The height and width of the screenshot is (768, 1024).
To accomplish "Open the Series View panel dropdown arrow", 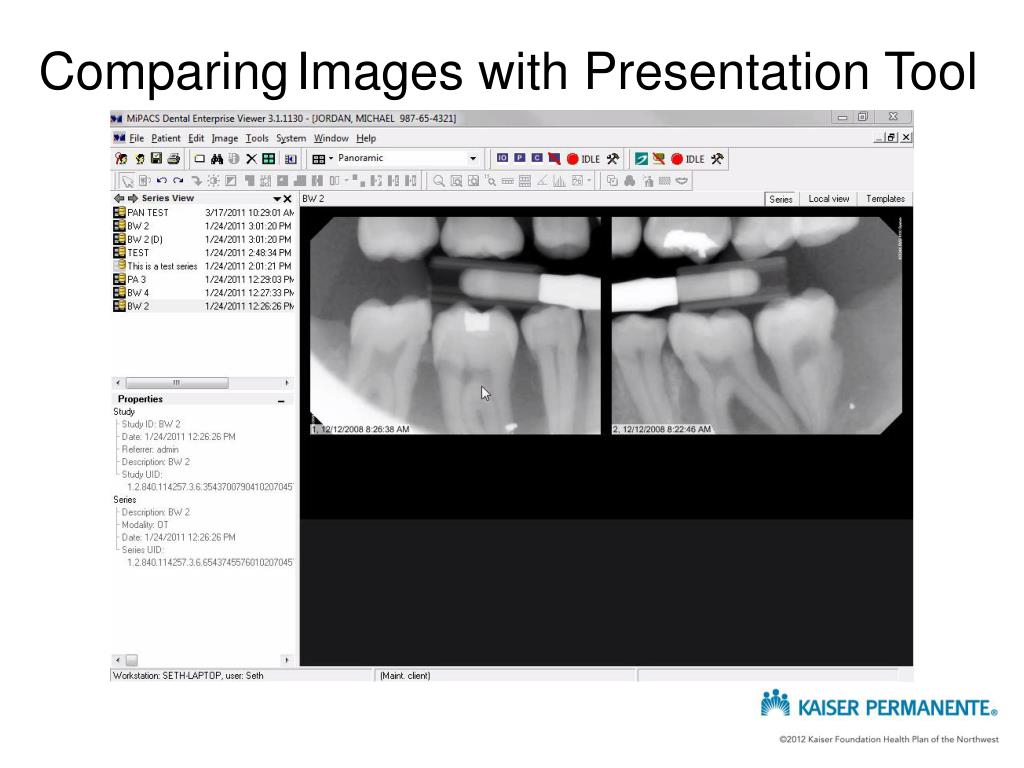I will (277, 199).
